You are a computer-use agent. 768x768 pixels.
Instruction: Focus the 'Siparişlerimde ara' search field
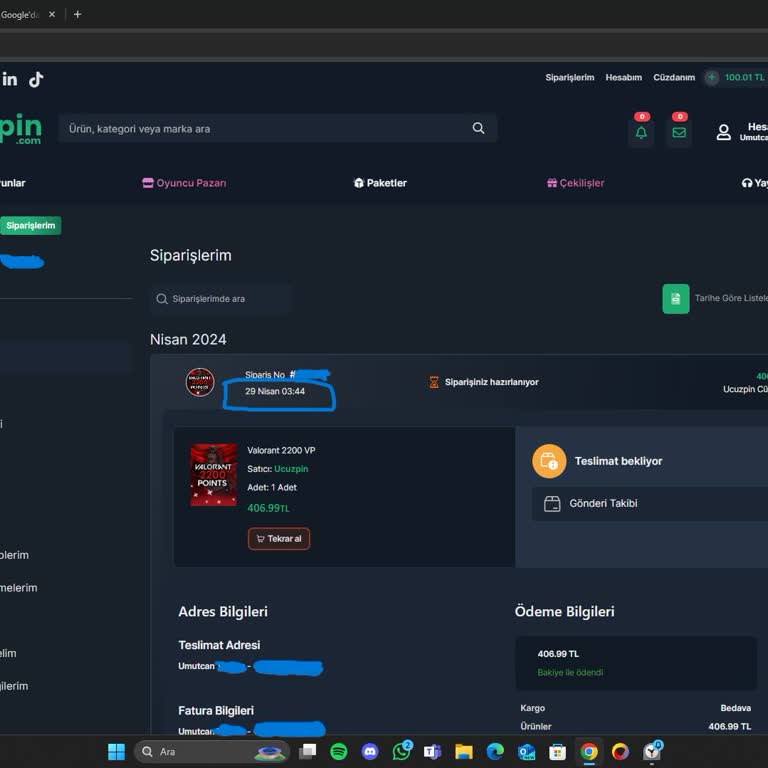coord(225,299)
